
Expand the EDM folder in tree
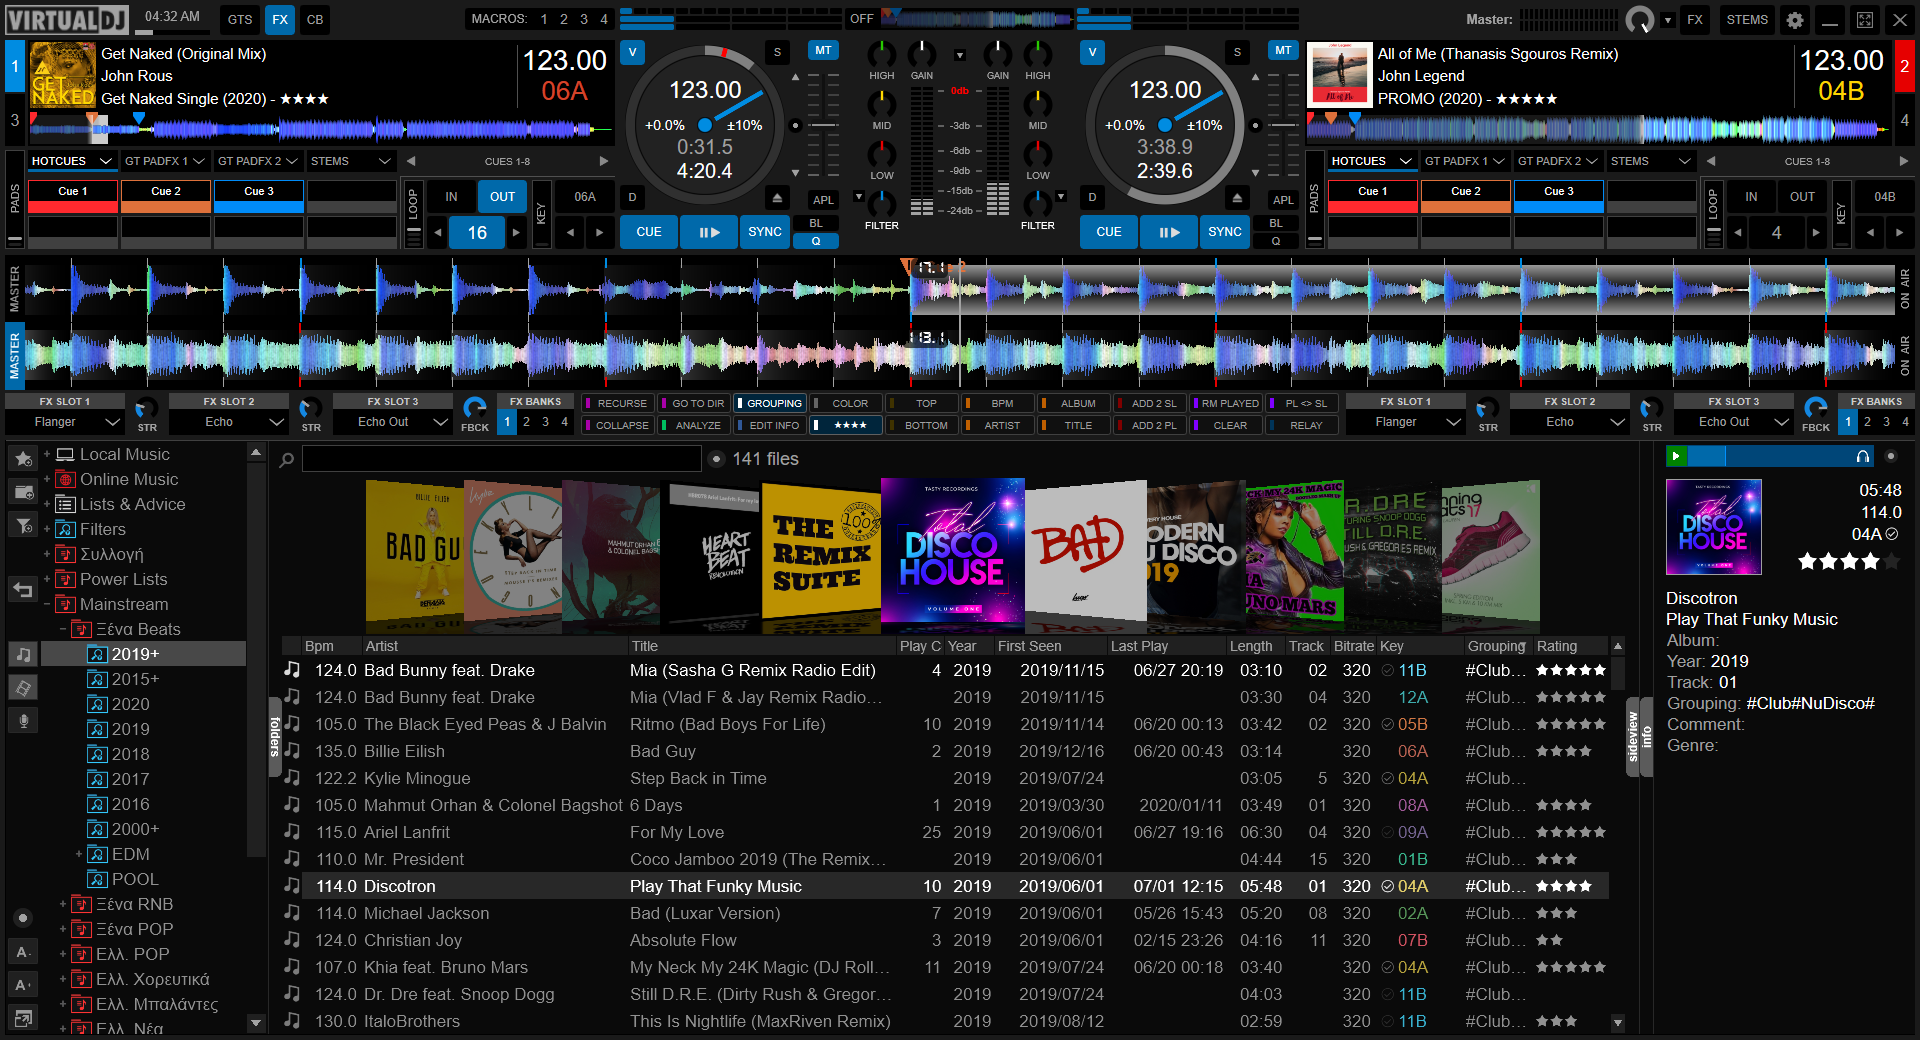pos(79,854)
